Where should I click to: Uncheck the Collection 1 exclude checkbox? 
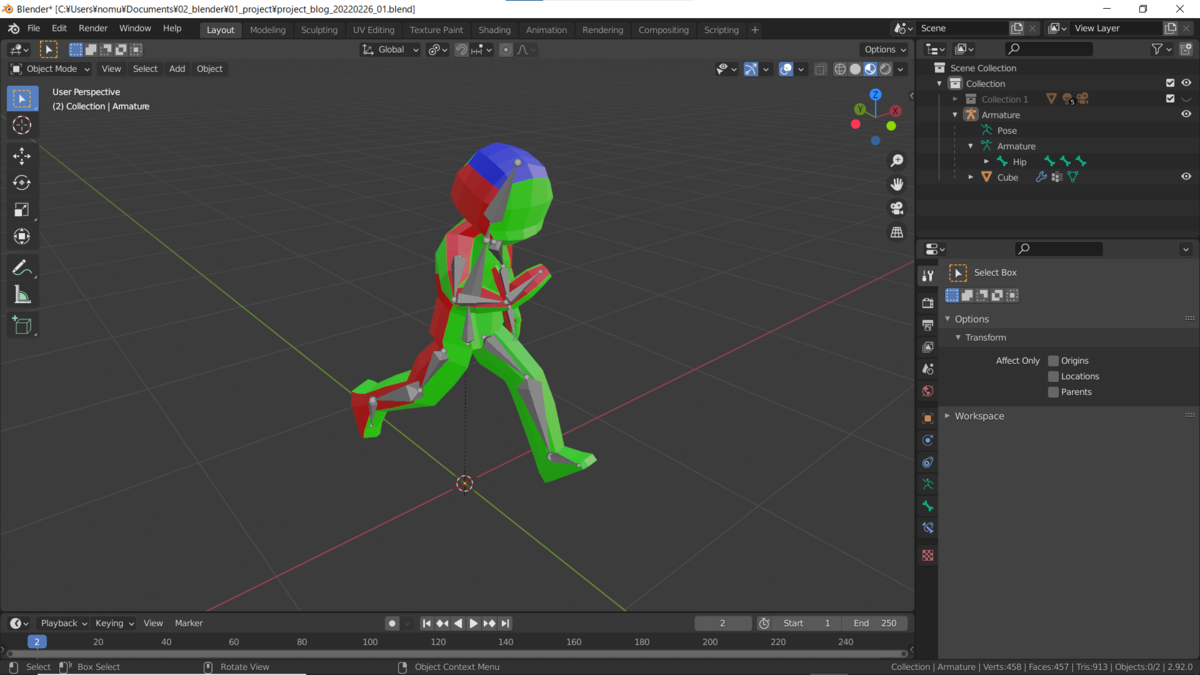point(1170,99)
